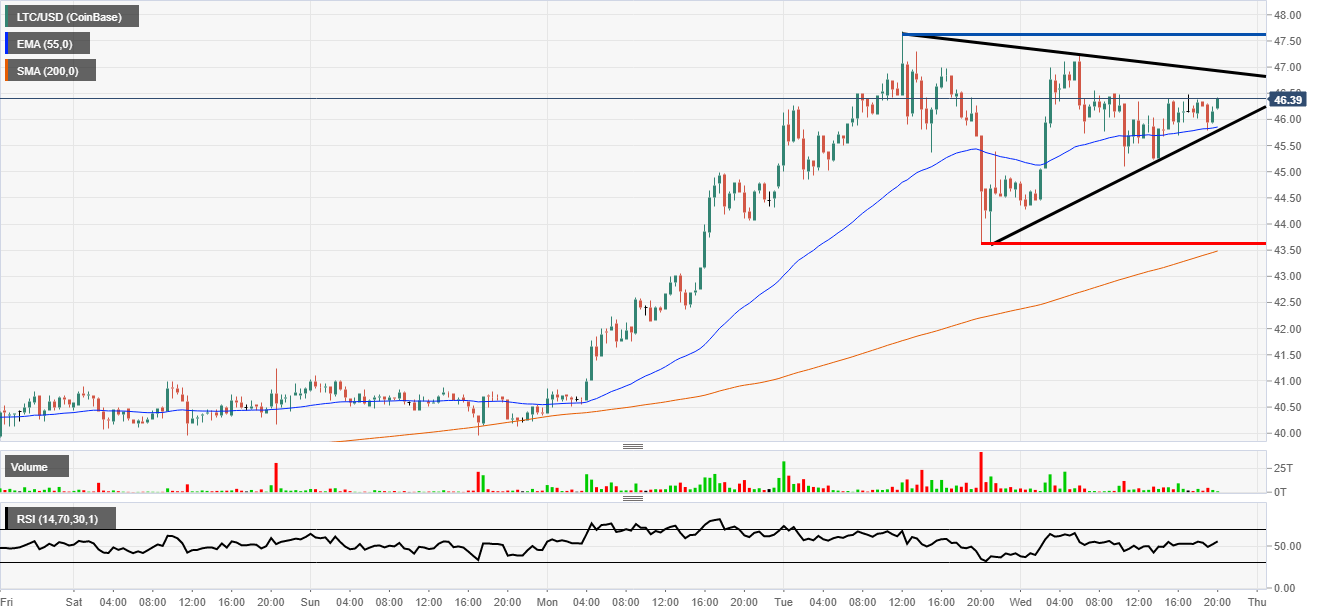This screenshot has width=1331, height=615.
Task: Click the Sun label on the time axis
Action: click(x=310, y=603)
